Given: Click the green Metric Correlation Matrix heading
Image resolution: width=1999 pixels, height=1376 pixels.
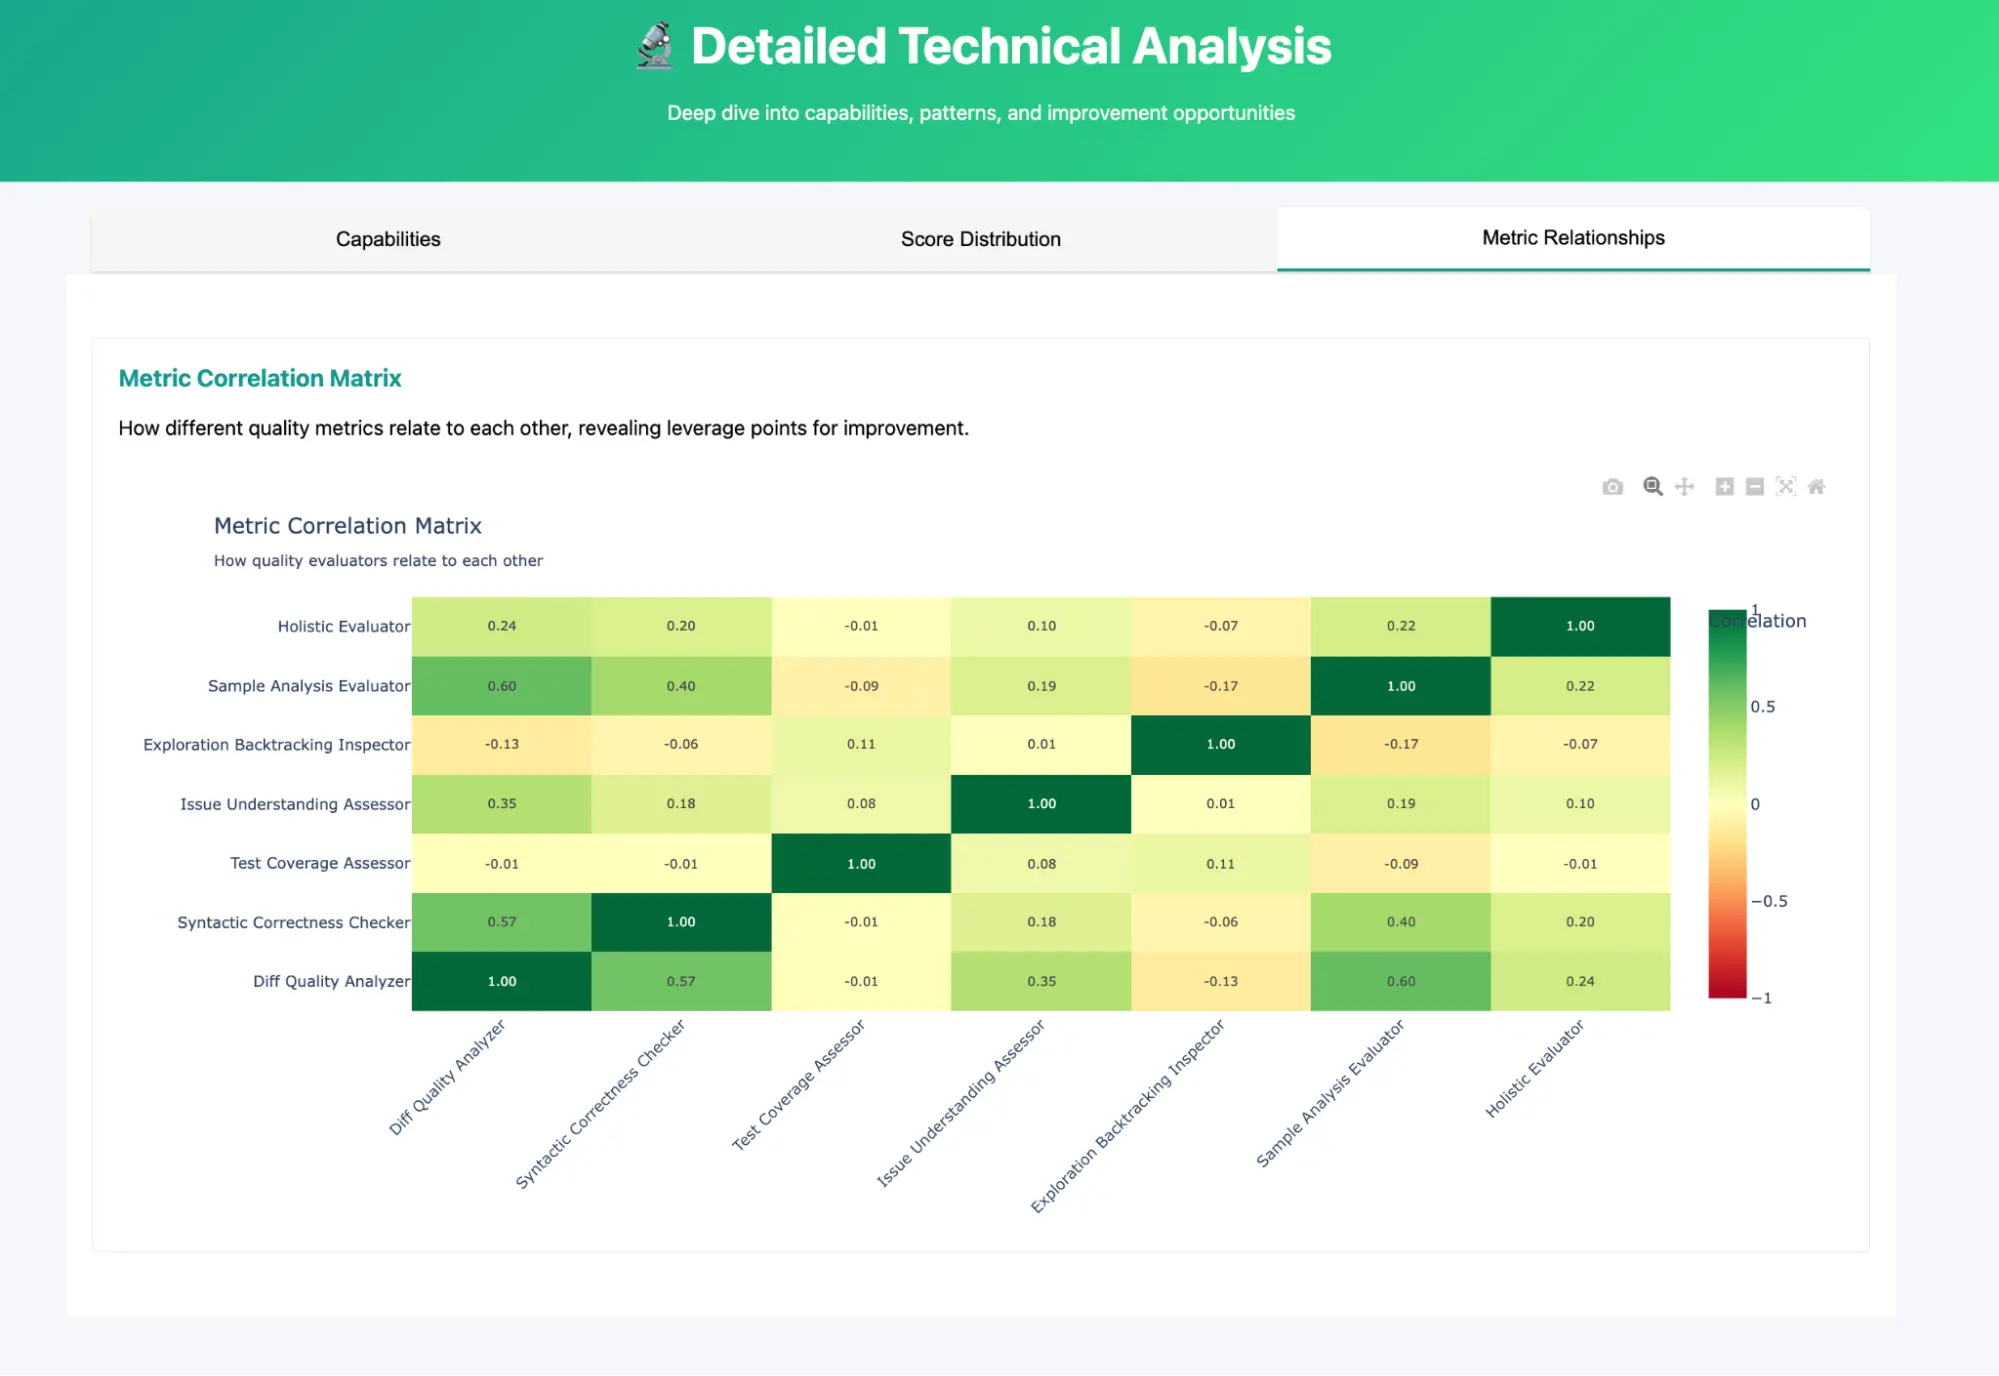Looking at the screenshot, I should [260, 378].
